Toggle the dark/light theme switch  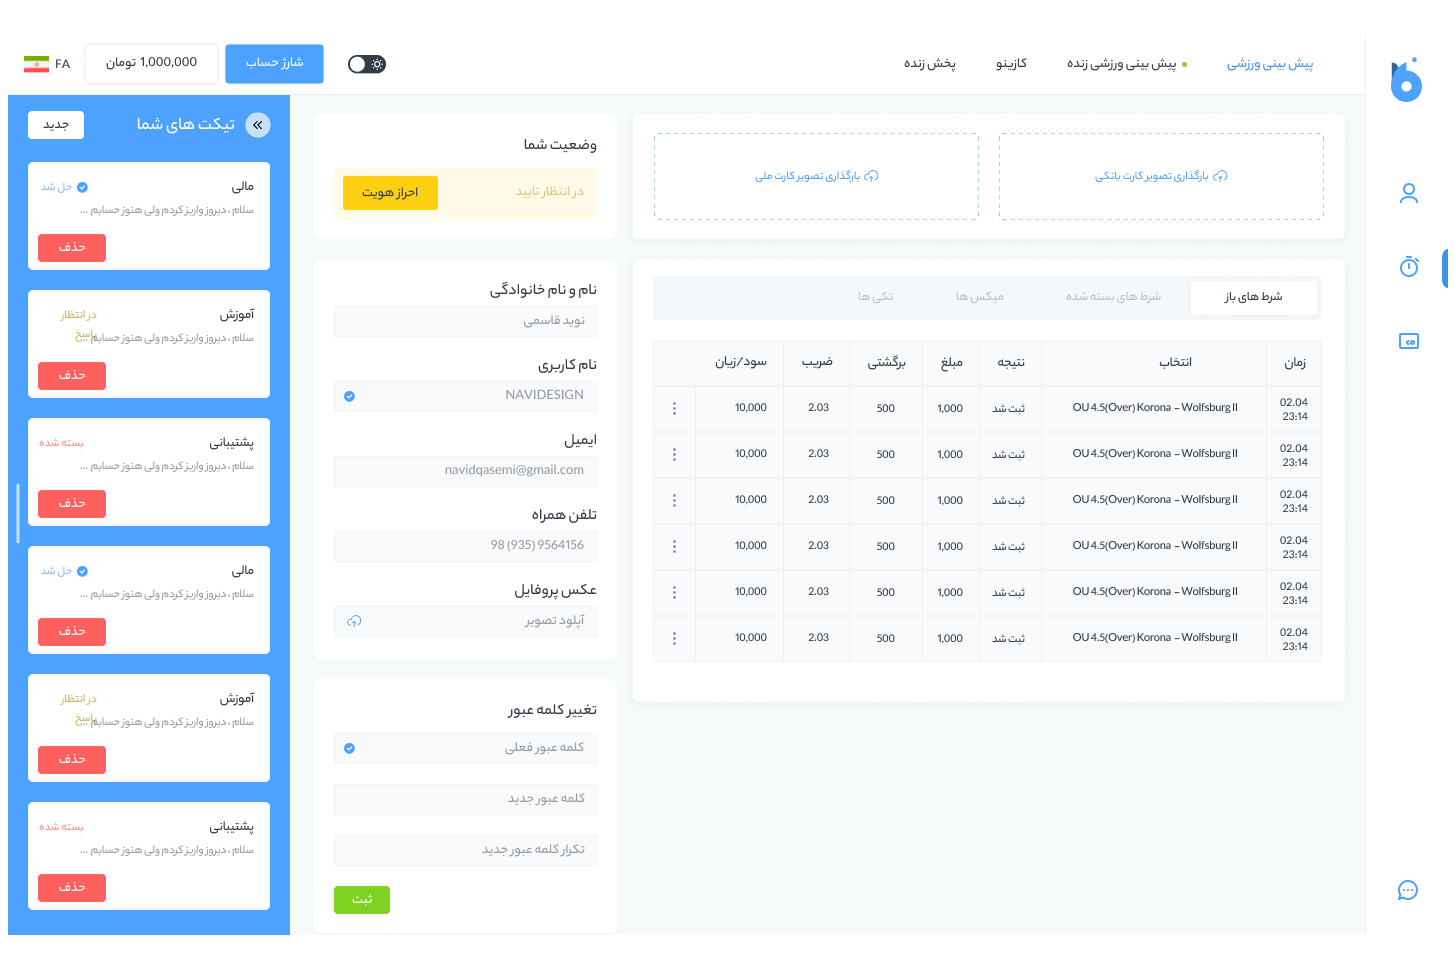(367, 64)
